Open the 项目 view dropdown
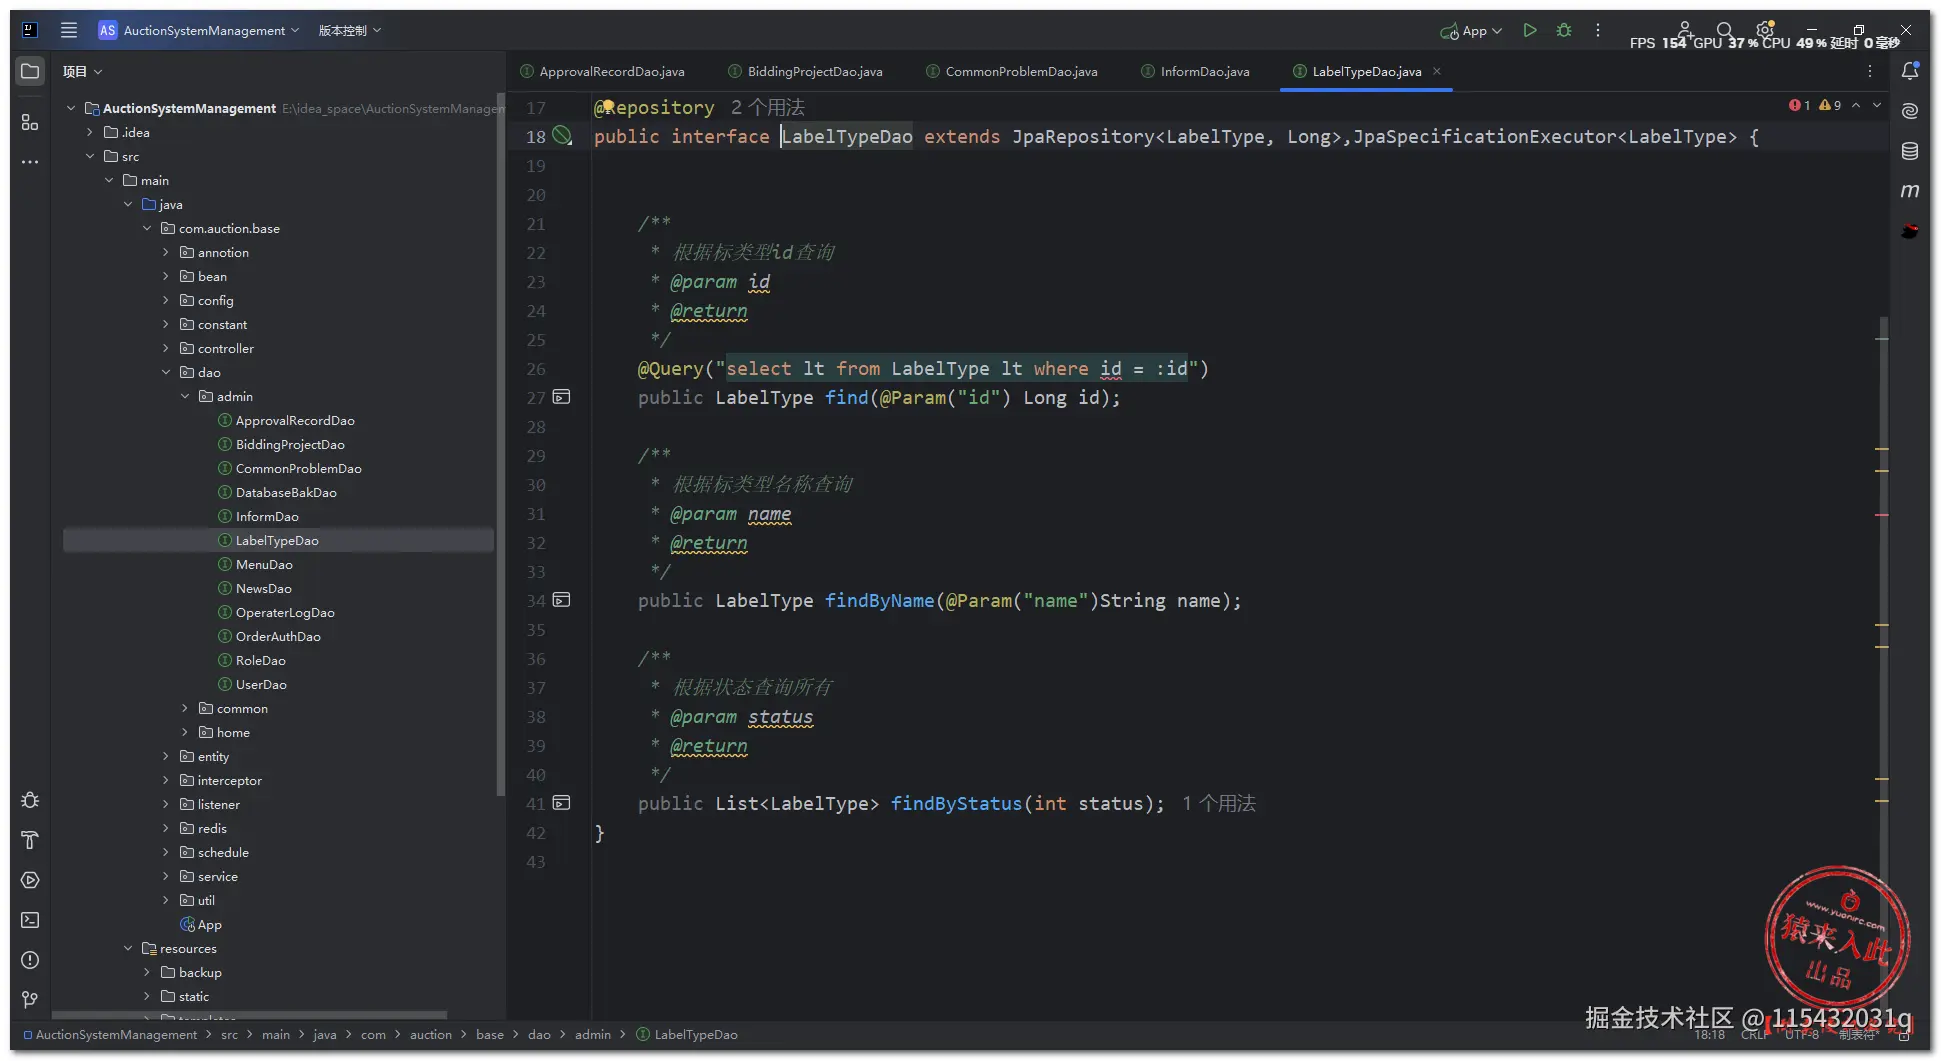The image size is (1941, 1061). point(82,71)
